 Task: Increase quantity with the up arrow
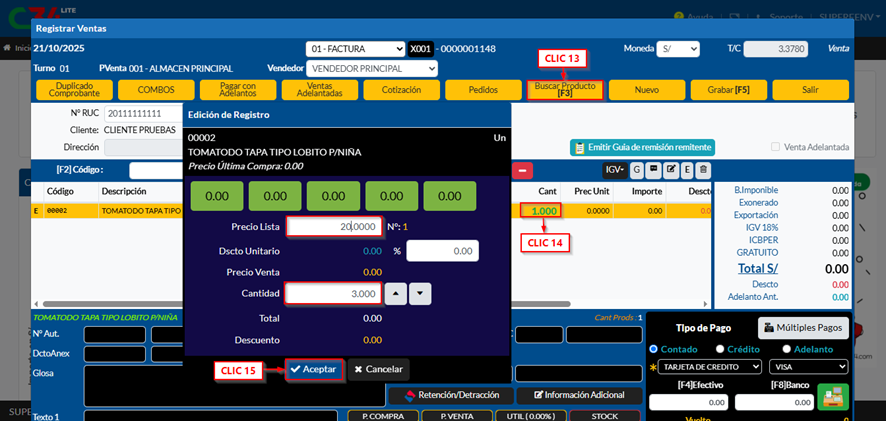click(x=397, y=294)
